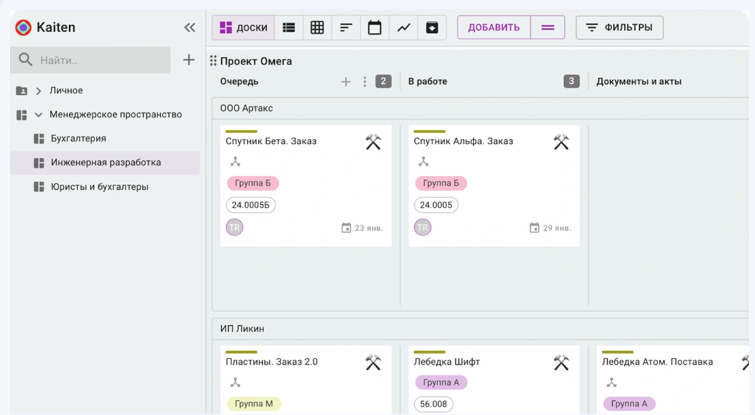Click the ИП Ликин lane header
This screenshot has width=755, height=415.
pyautogui.click(x=242, y=329)
